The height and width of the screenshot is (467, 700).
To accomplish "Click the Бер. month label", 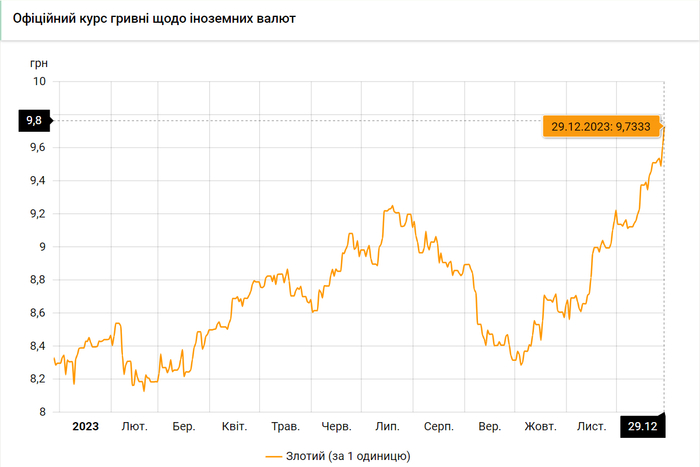I will point(183,426).
